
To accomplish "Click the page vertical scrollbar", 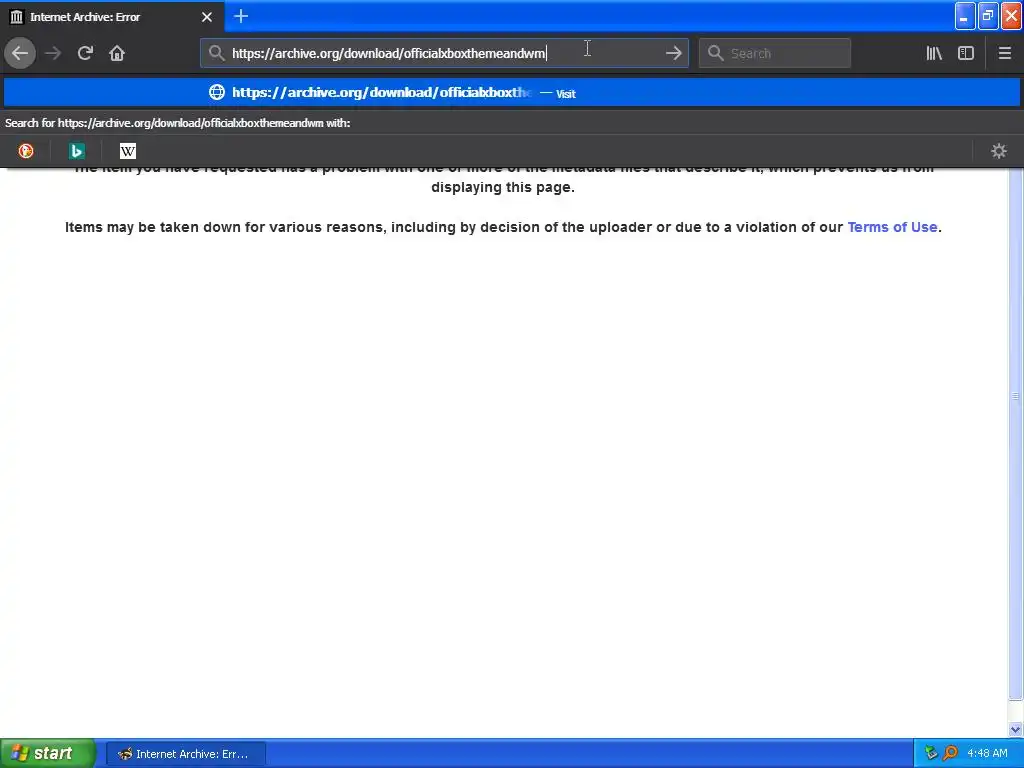I will pyautogui.click(x=1016, y=396).
